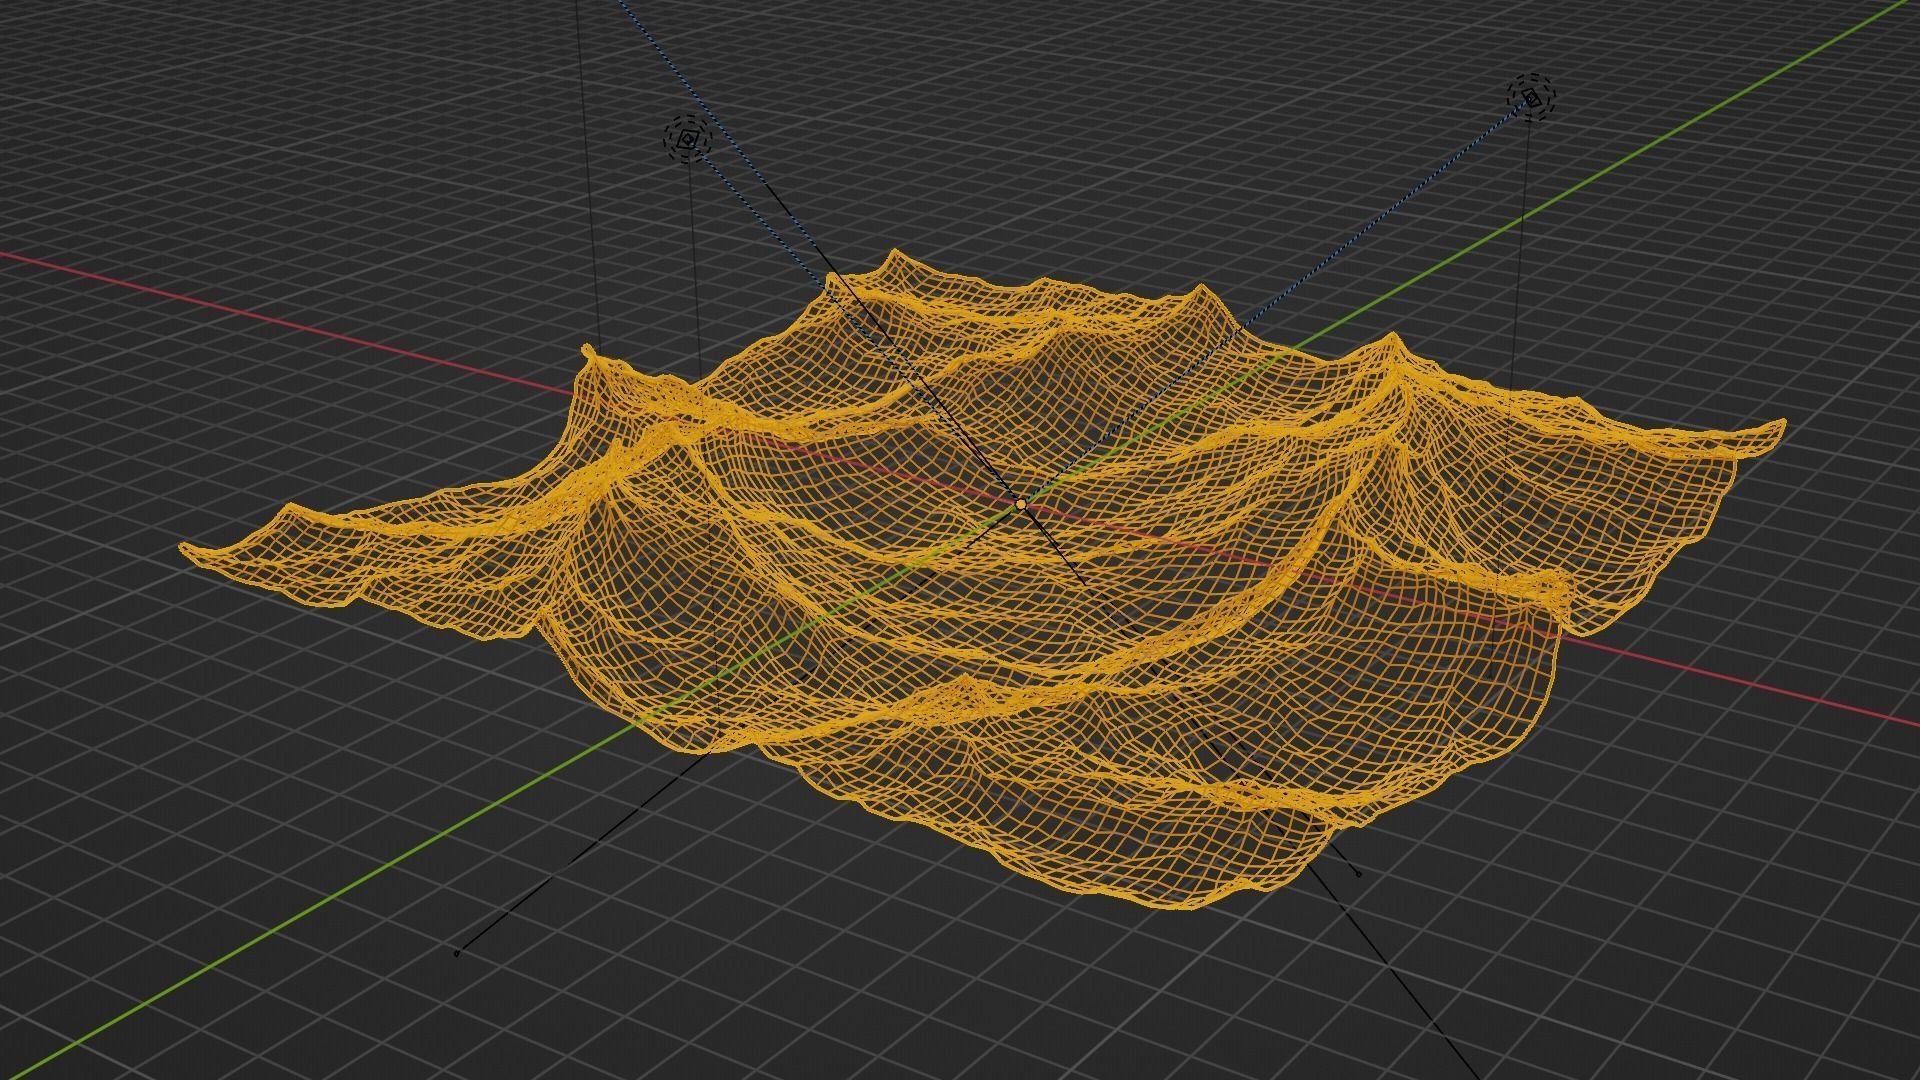1920x1080 pixels.
Task: Select the left light object icon
Action: coord(687,141)
